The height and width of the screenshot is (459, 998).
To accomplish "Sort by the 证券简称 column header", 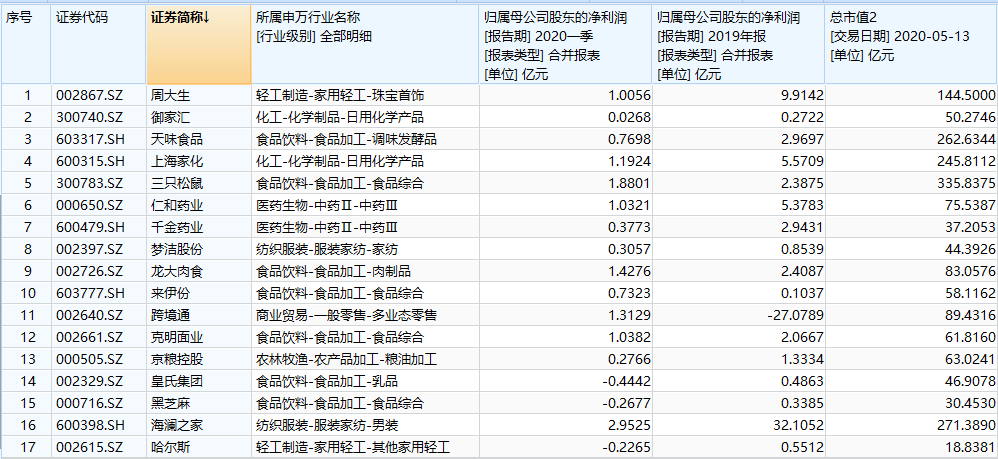I will click(199, 45).
